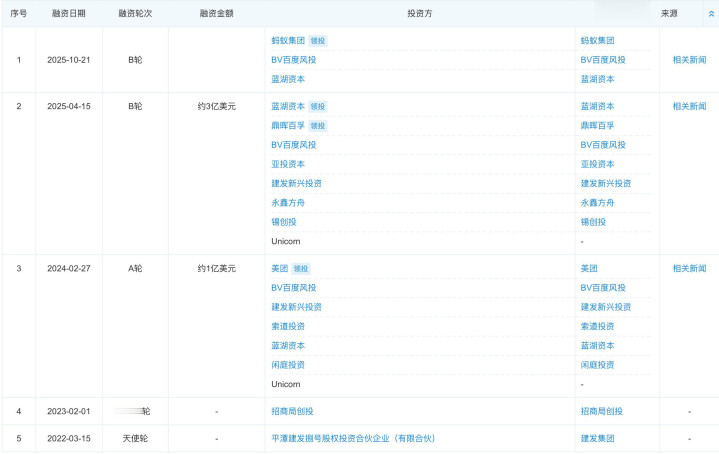Open 蚂蚁集团 link beside its 领投 tag
This screenshot has height=454, width=719.
coord(288,40)
